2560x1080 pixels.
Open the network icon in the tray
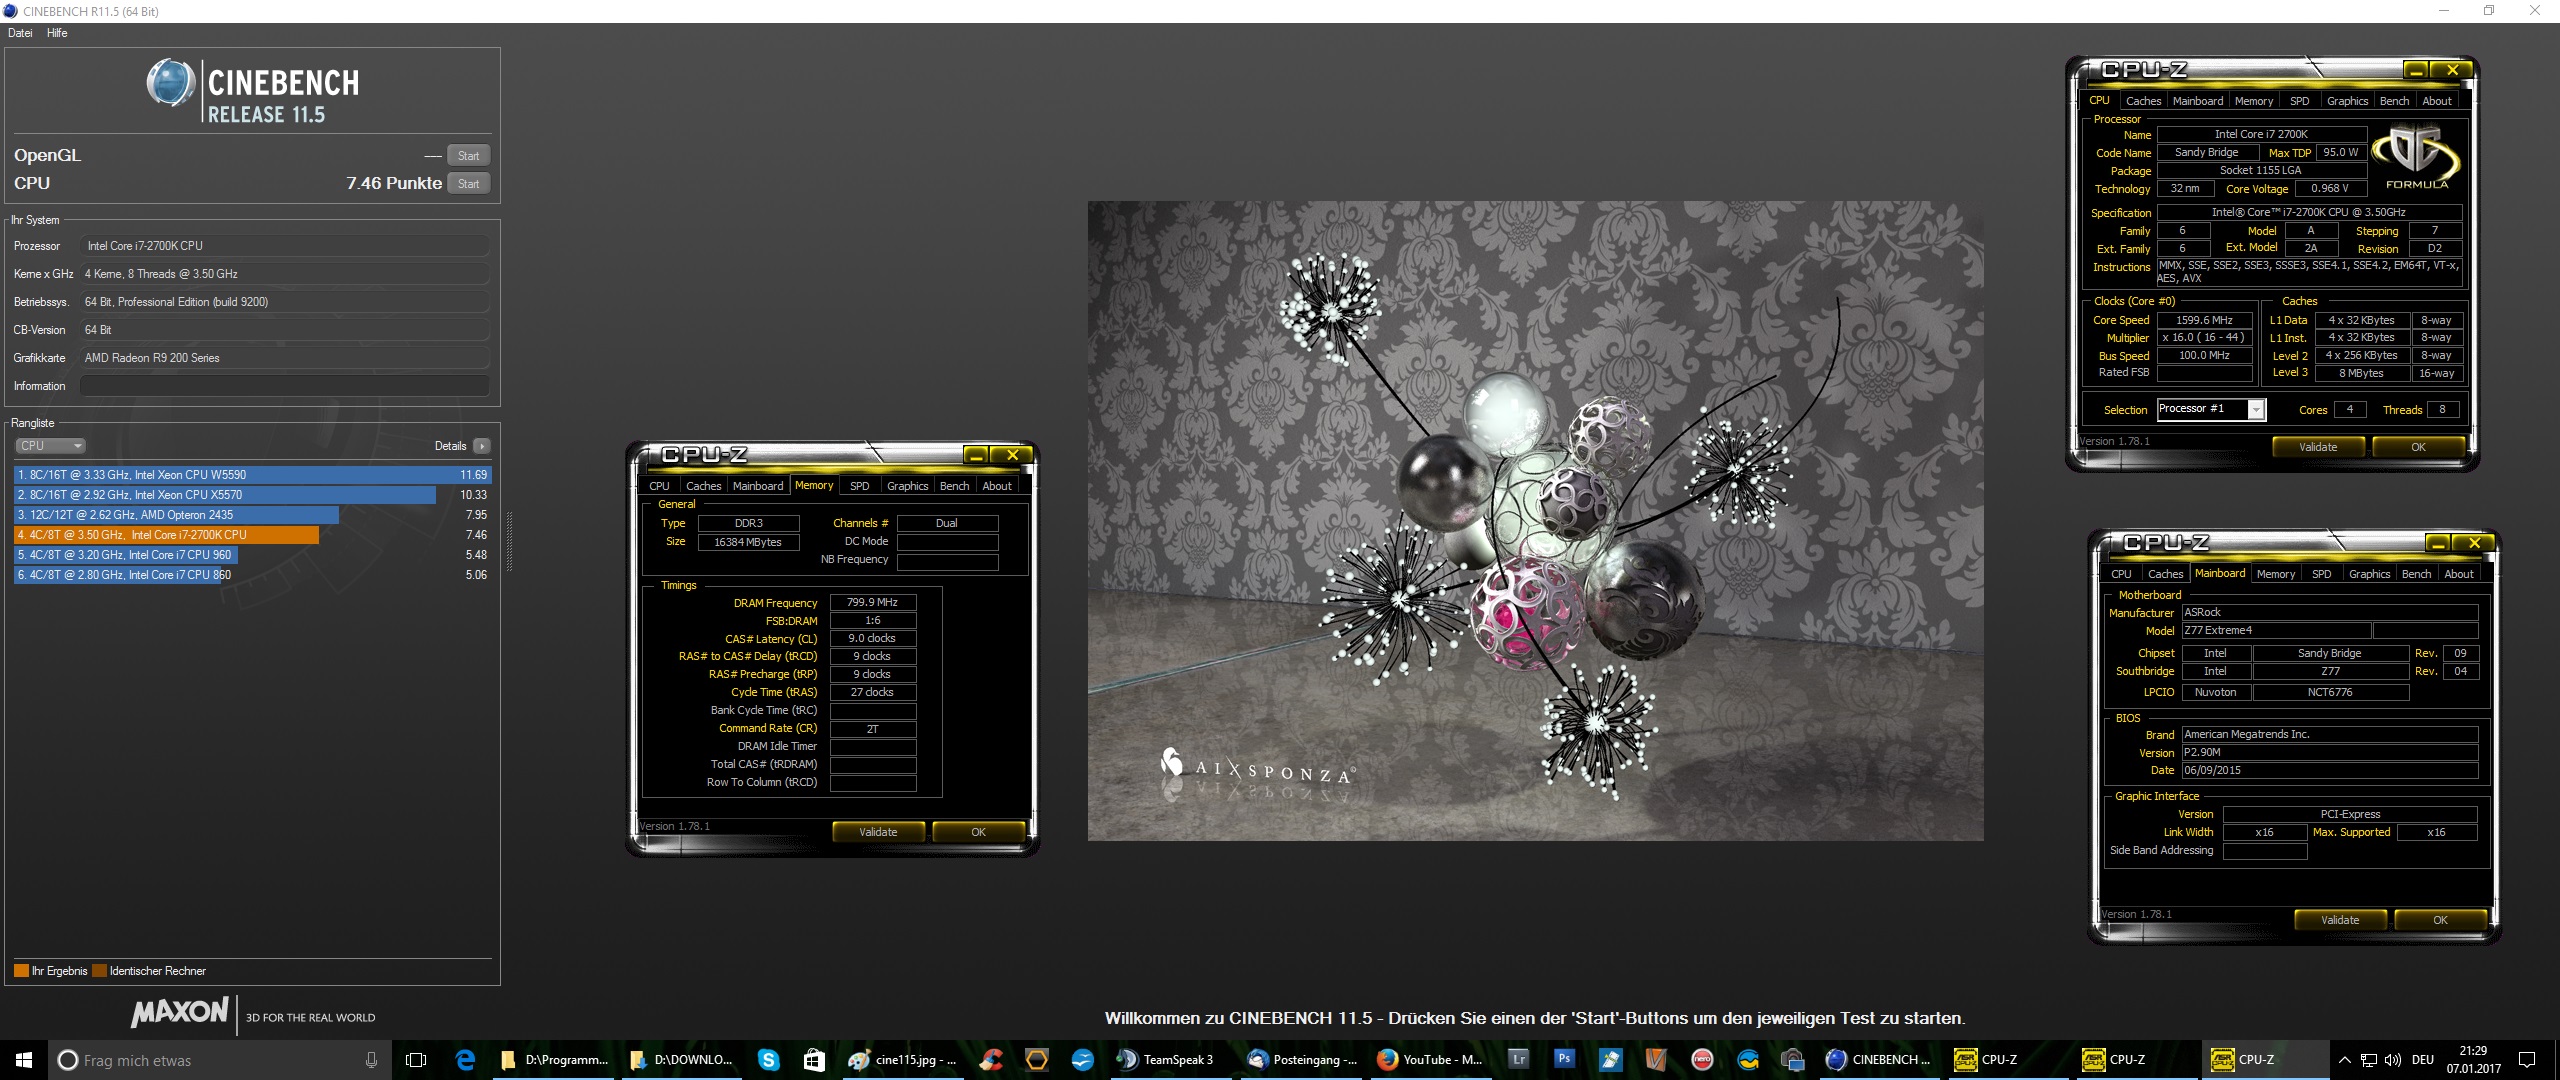2369,1060
